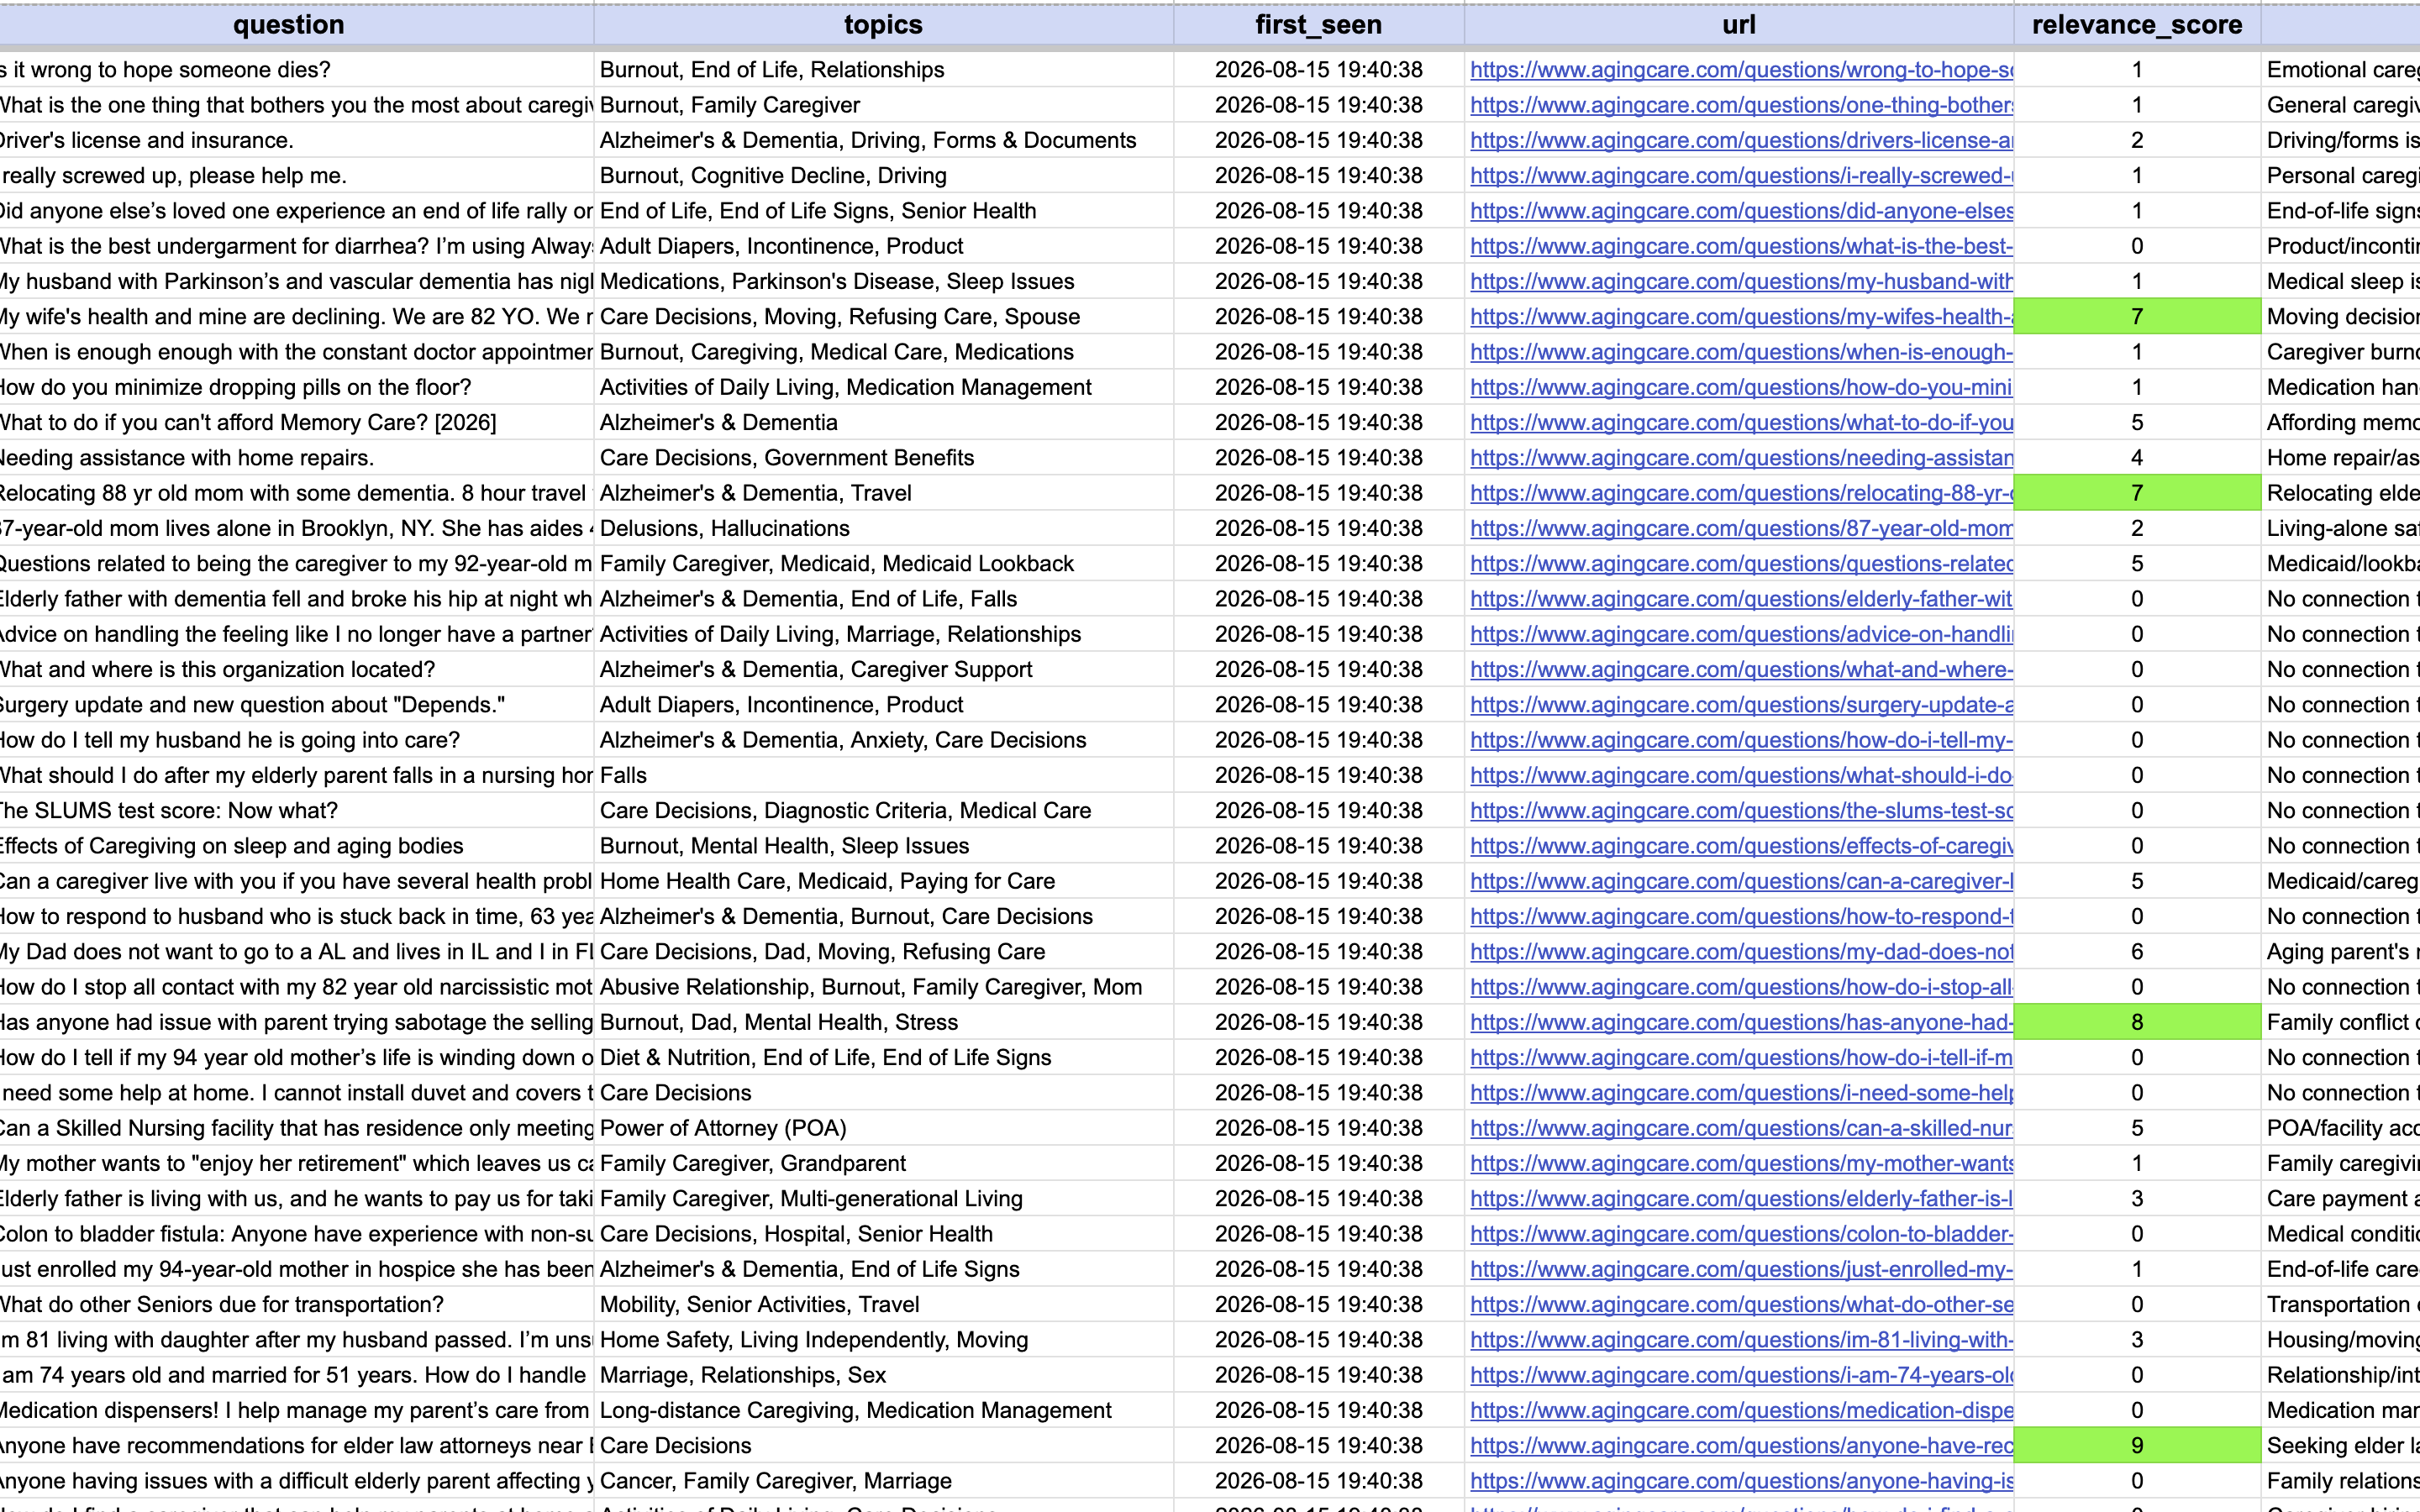Open the how-do-you-mini question link
Image resolution: width=2420 pixels, height=1512 pixels.
pyautogui.click(x=1742, y=387)
